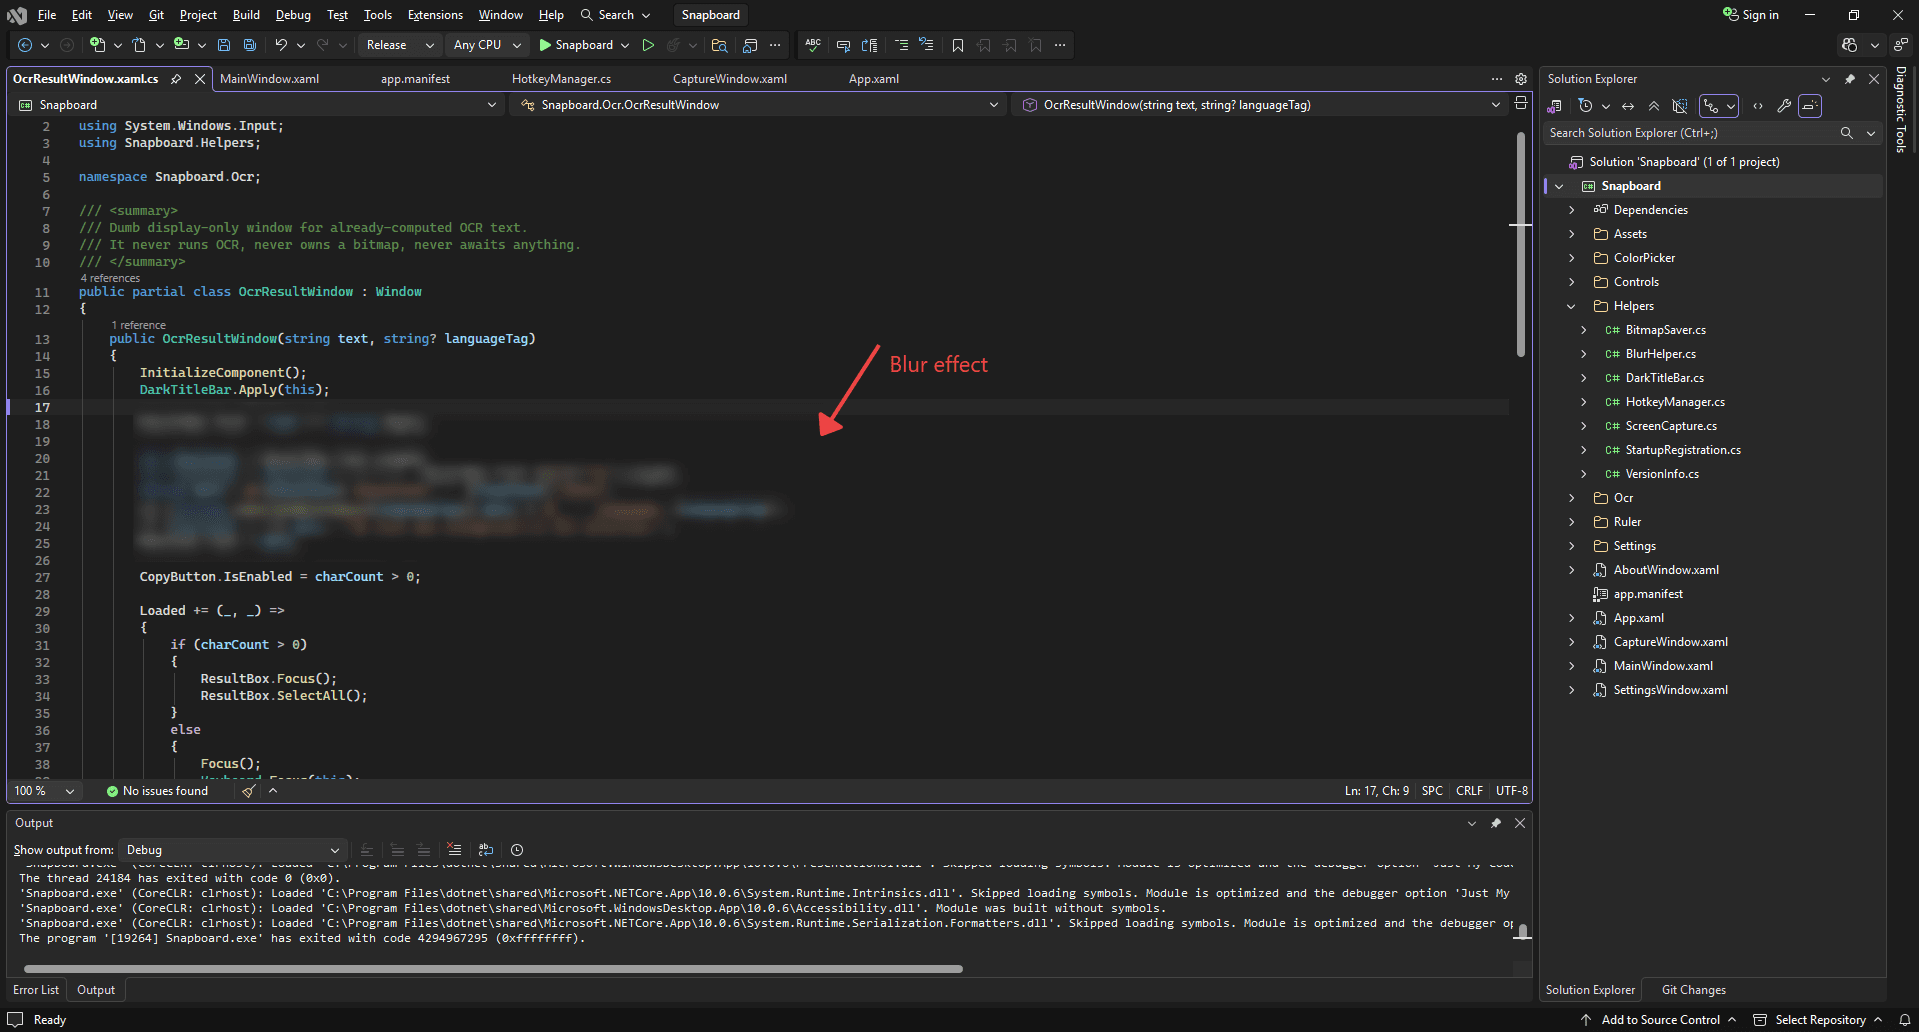
Task: Click the Save All toolbar icon
Action: [x=250, y=45]
